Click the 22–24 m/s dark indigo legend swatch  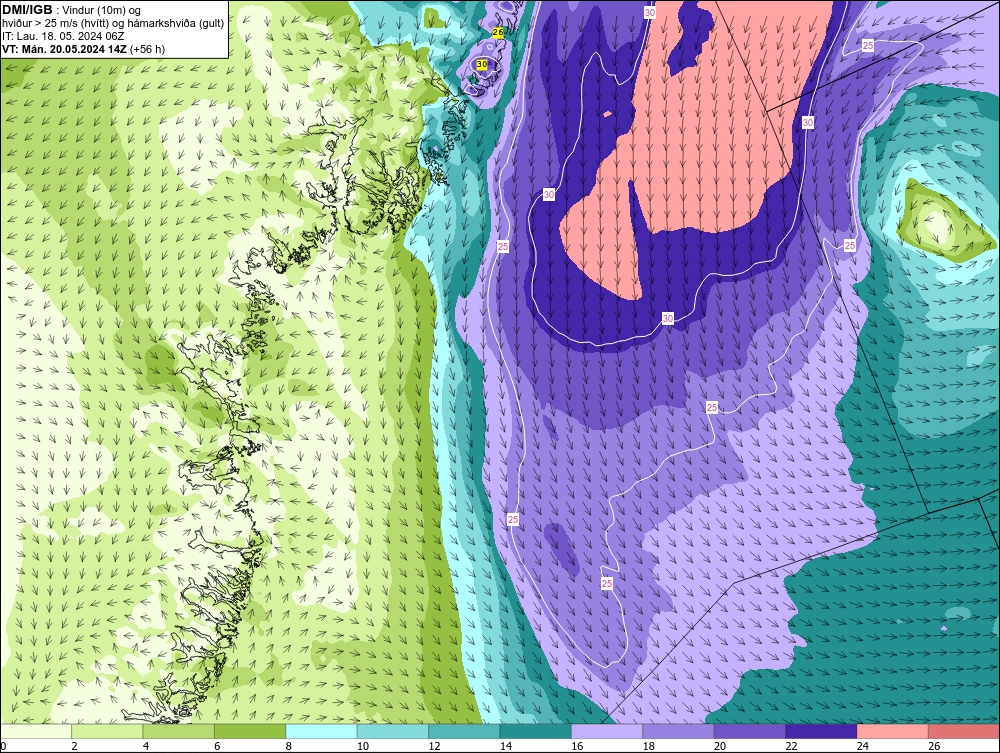pyautogui.click(x=822, y=731)
